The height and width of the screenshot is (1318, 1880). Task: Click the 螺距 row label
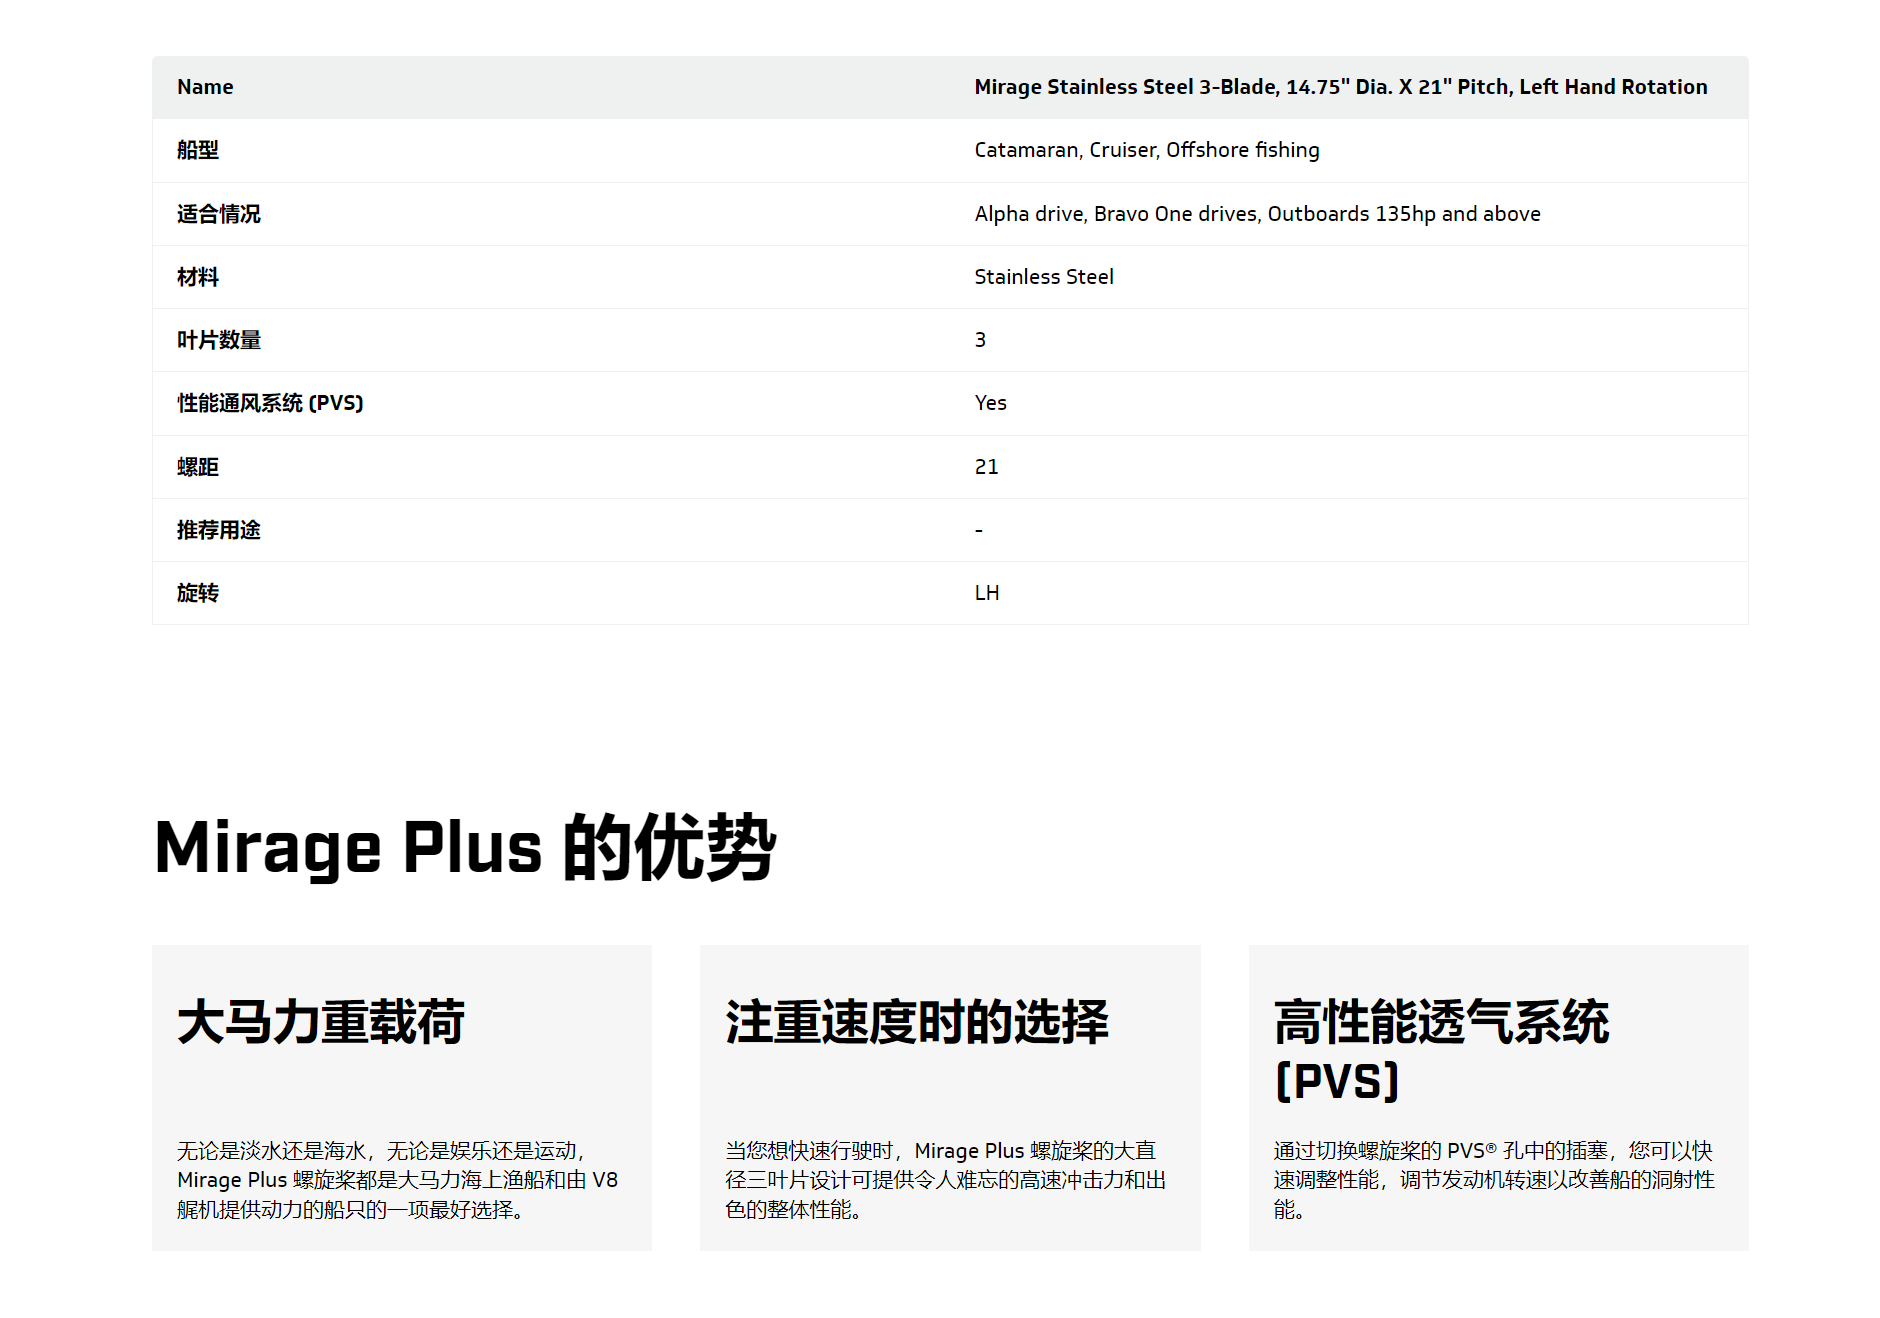(198, 467)
